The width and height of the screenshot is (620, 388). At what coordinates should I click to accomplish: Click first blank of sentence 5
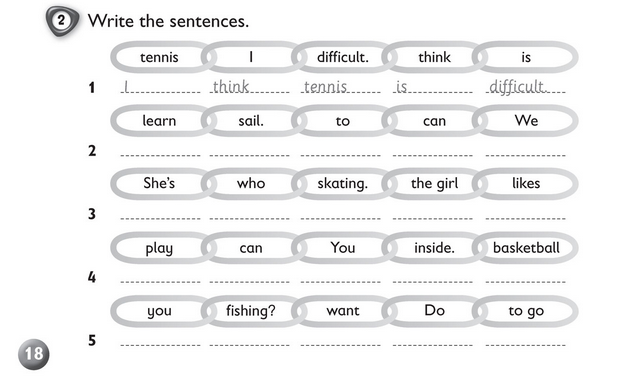[x=161, y=340]
